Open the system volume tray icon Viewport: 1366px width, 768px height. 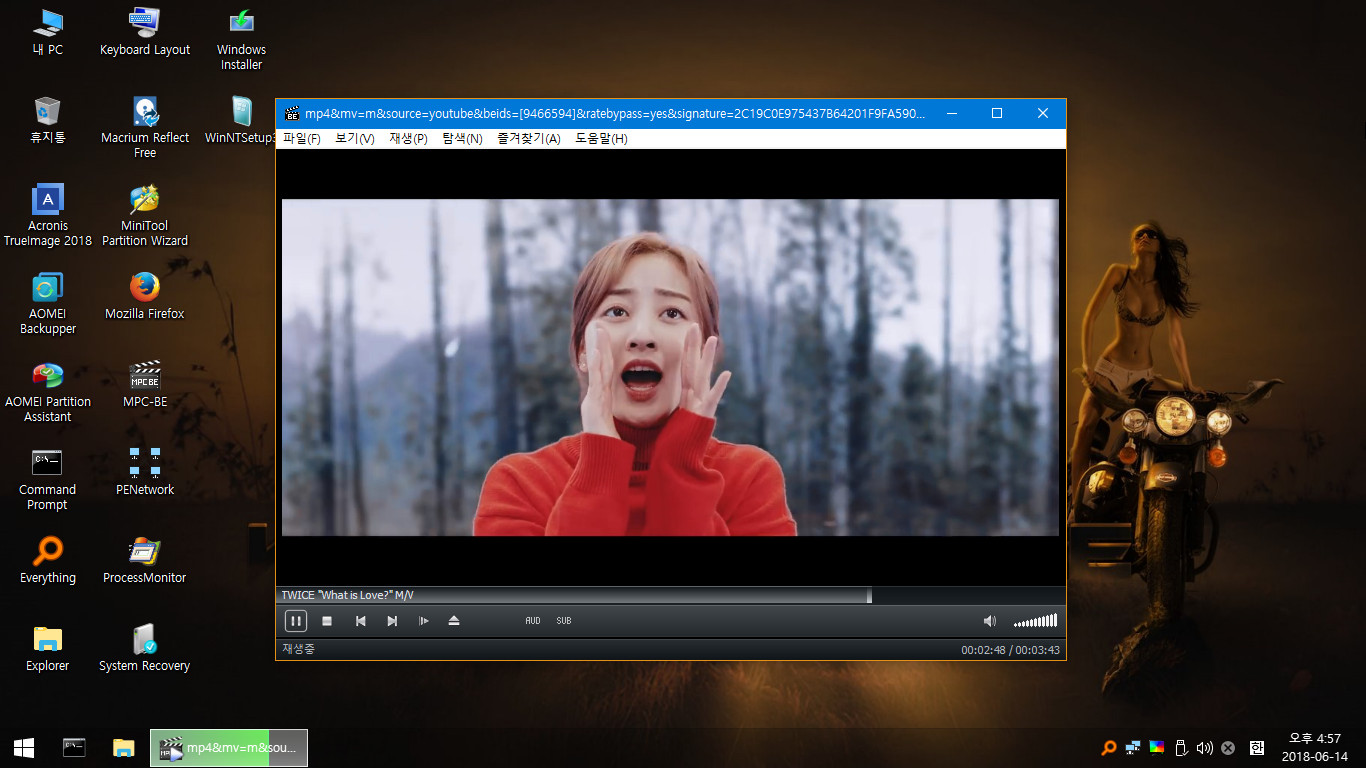(1204, 747)
